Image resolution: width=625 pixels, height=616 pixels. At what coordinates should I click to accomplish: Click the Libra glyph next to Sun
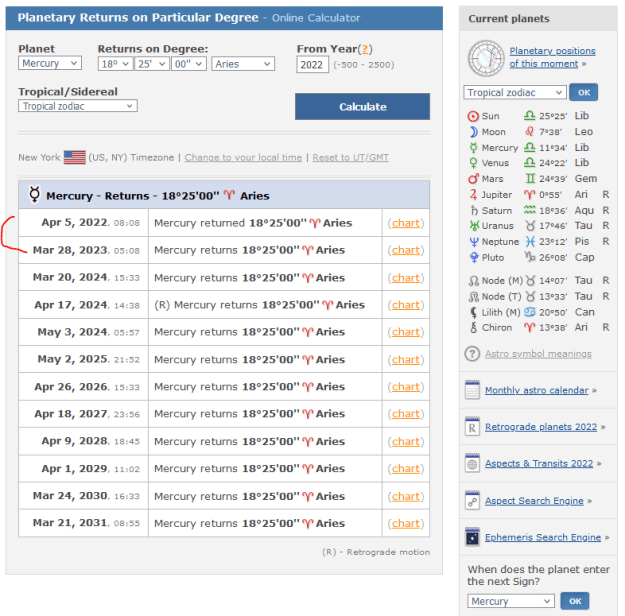[529, 116]
